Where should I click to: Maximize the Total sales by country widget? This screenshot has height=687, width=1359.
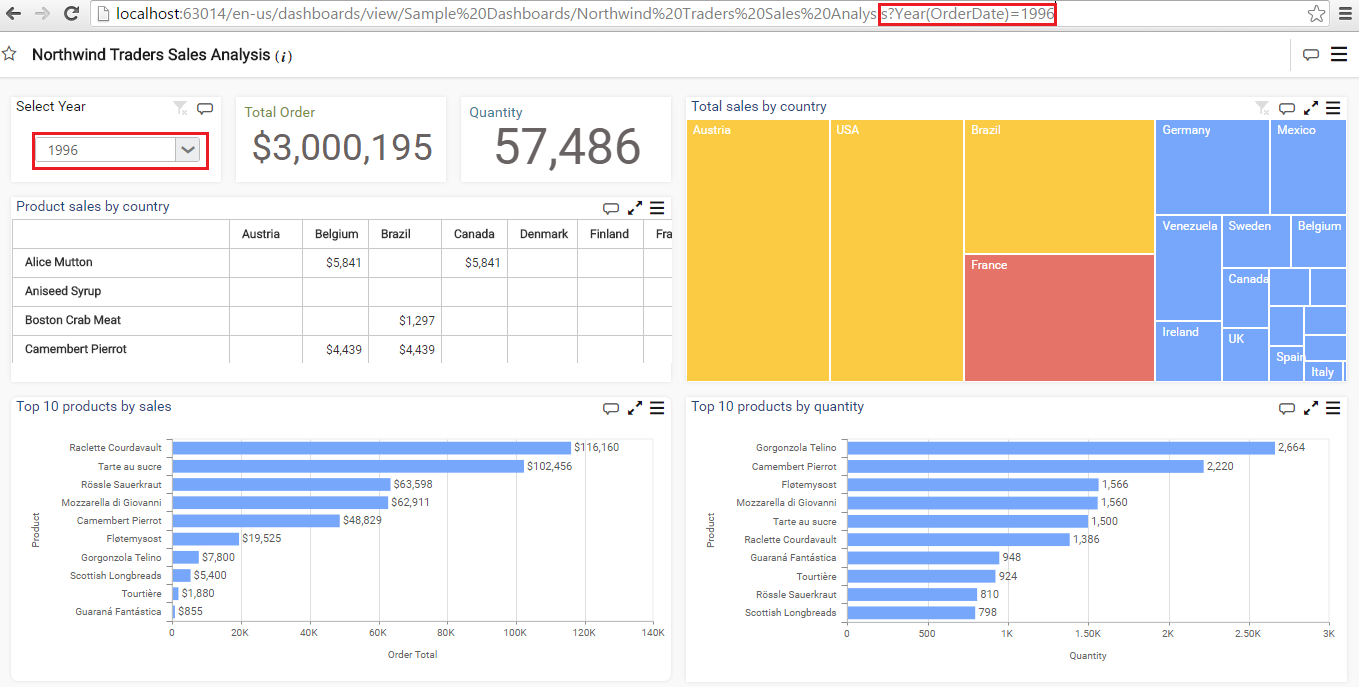[1311, 108]
